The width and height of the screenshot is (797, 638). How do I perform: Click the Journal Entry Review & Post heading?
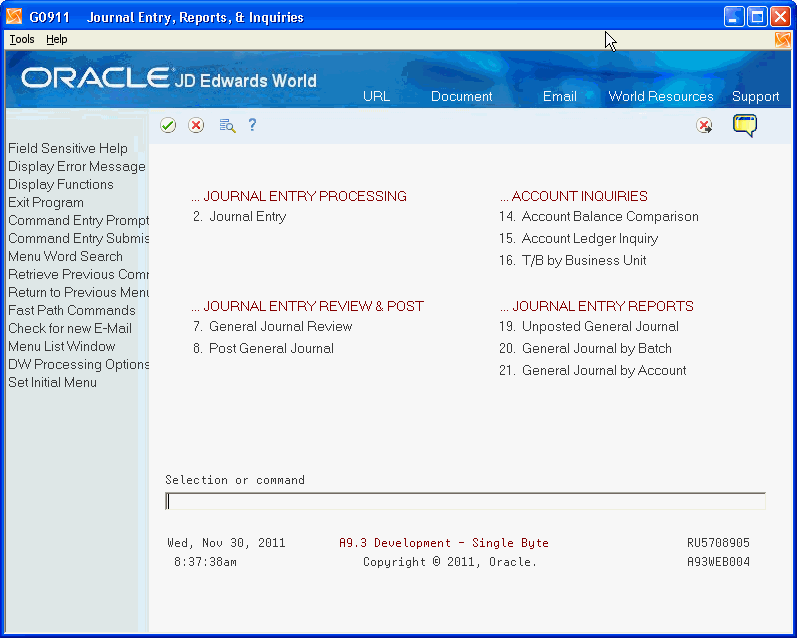point(308,306)
